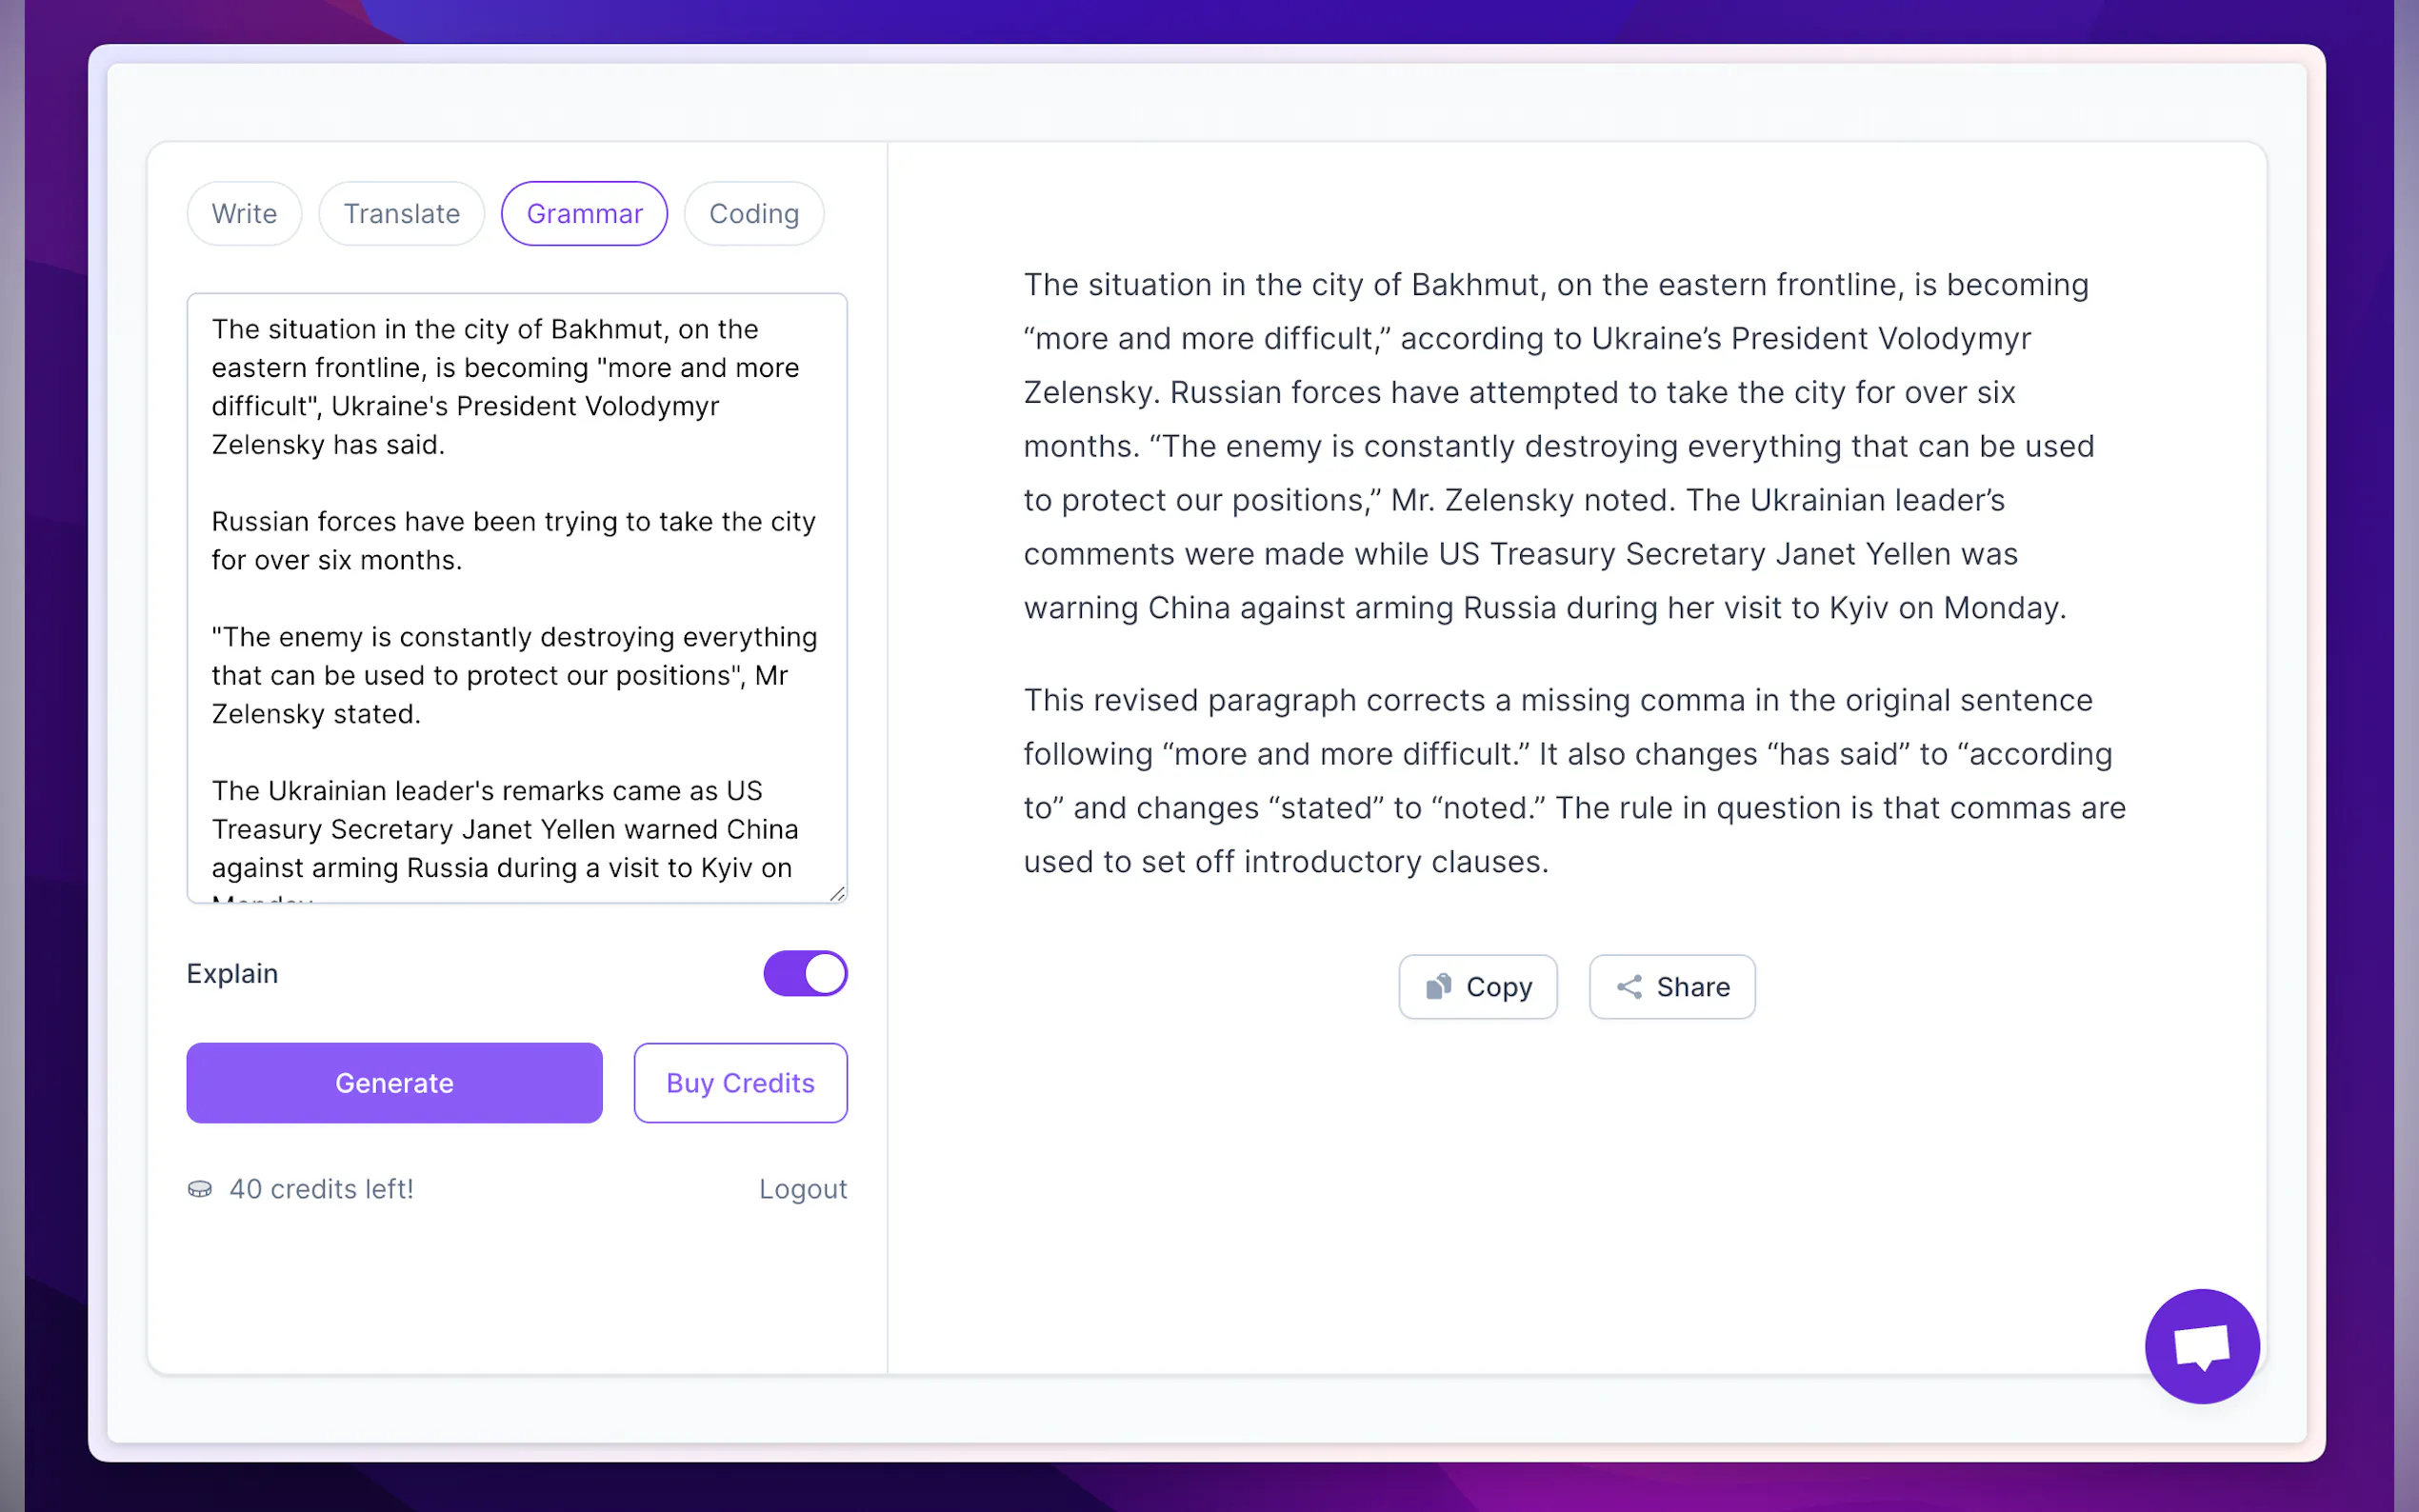Click the coin icon beside credits
Image resolution: width=2419 pixels, height=1512 pixels.
coord(200,1189)
